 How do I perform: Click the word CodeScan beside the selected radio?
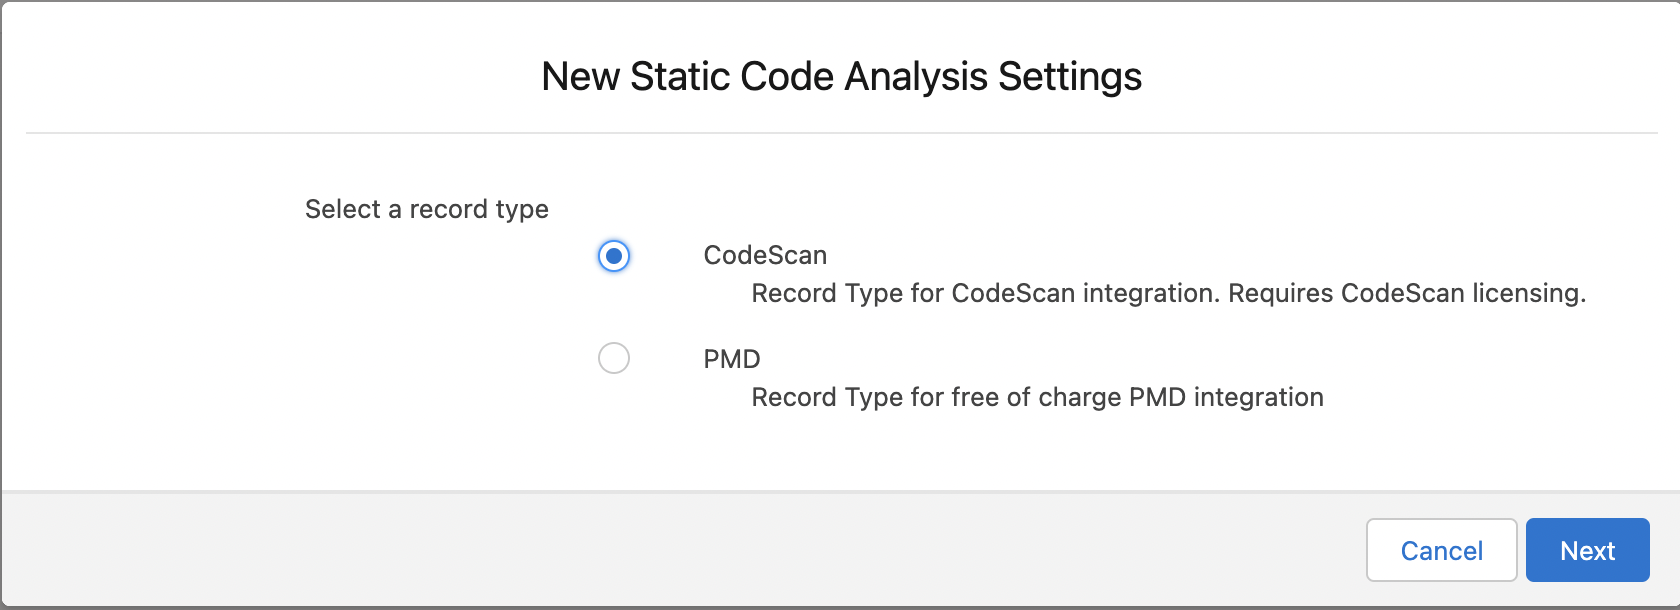tap(765, 256)
